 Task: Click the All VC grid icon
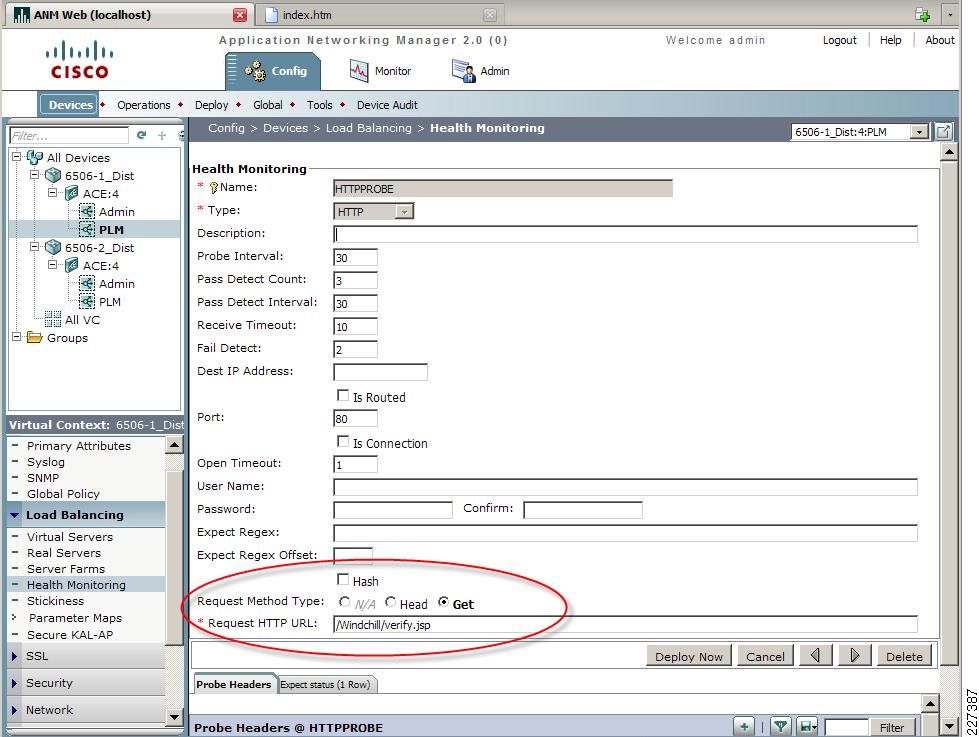coord(53,319)
